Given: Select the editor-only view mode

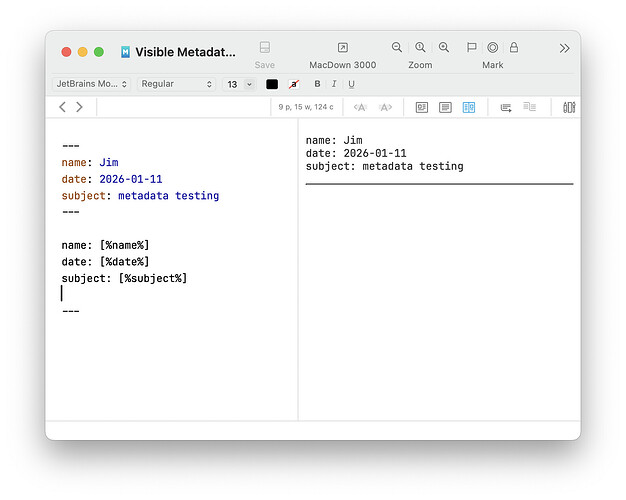Looking at the screenshot, I should (x=446, y=107).
